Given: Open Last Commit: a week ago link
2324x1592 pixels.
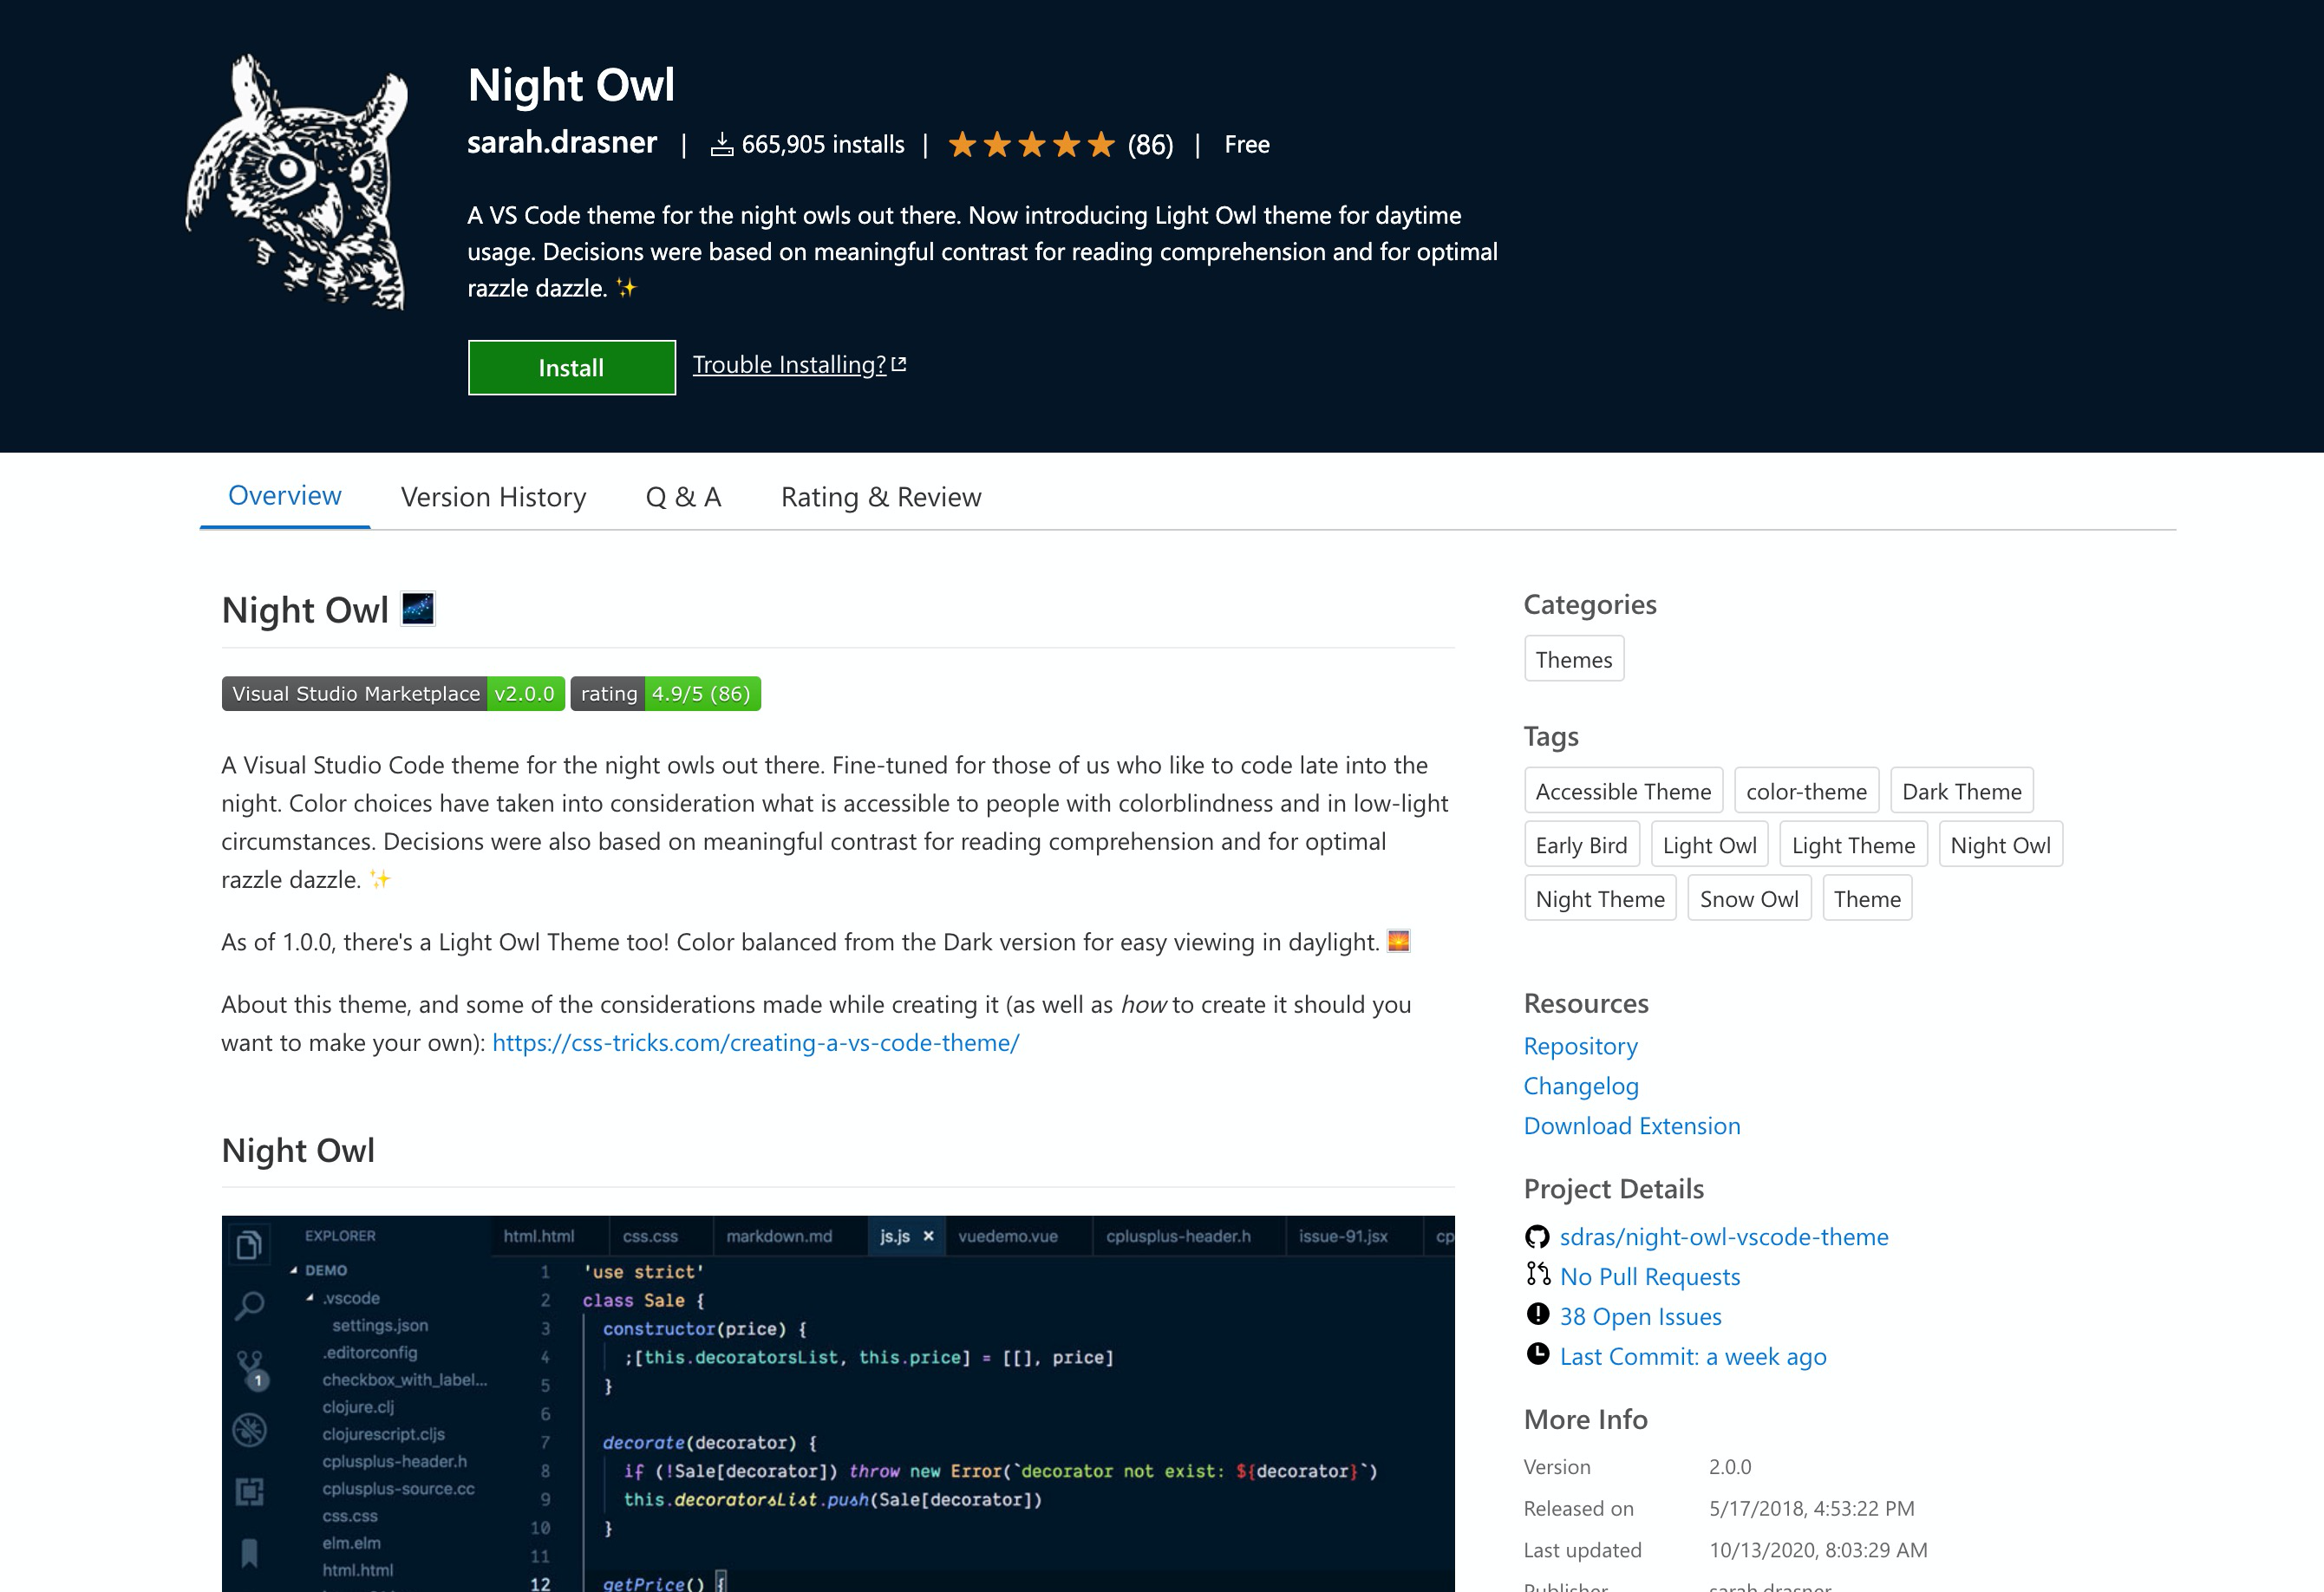Looking at the screenshot, I should coord(1693,1357).
